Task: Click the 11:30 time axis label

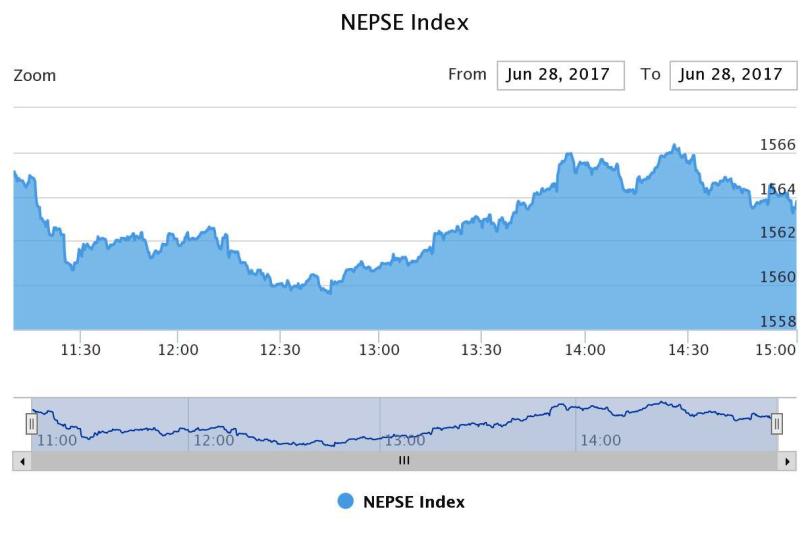Action: pyautogui.click(x=79, y=349)
